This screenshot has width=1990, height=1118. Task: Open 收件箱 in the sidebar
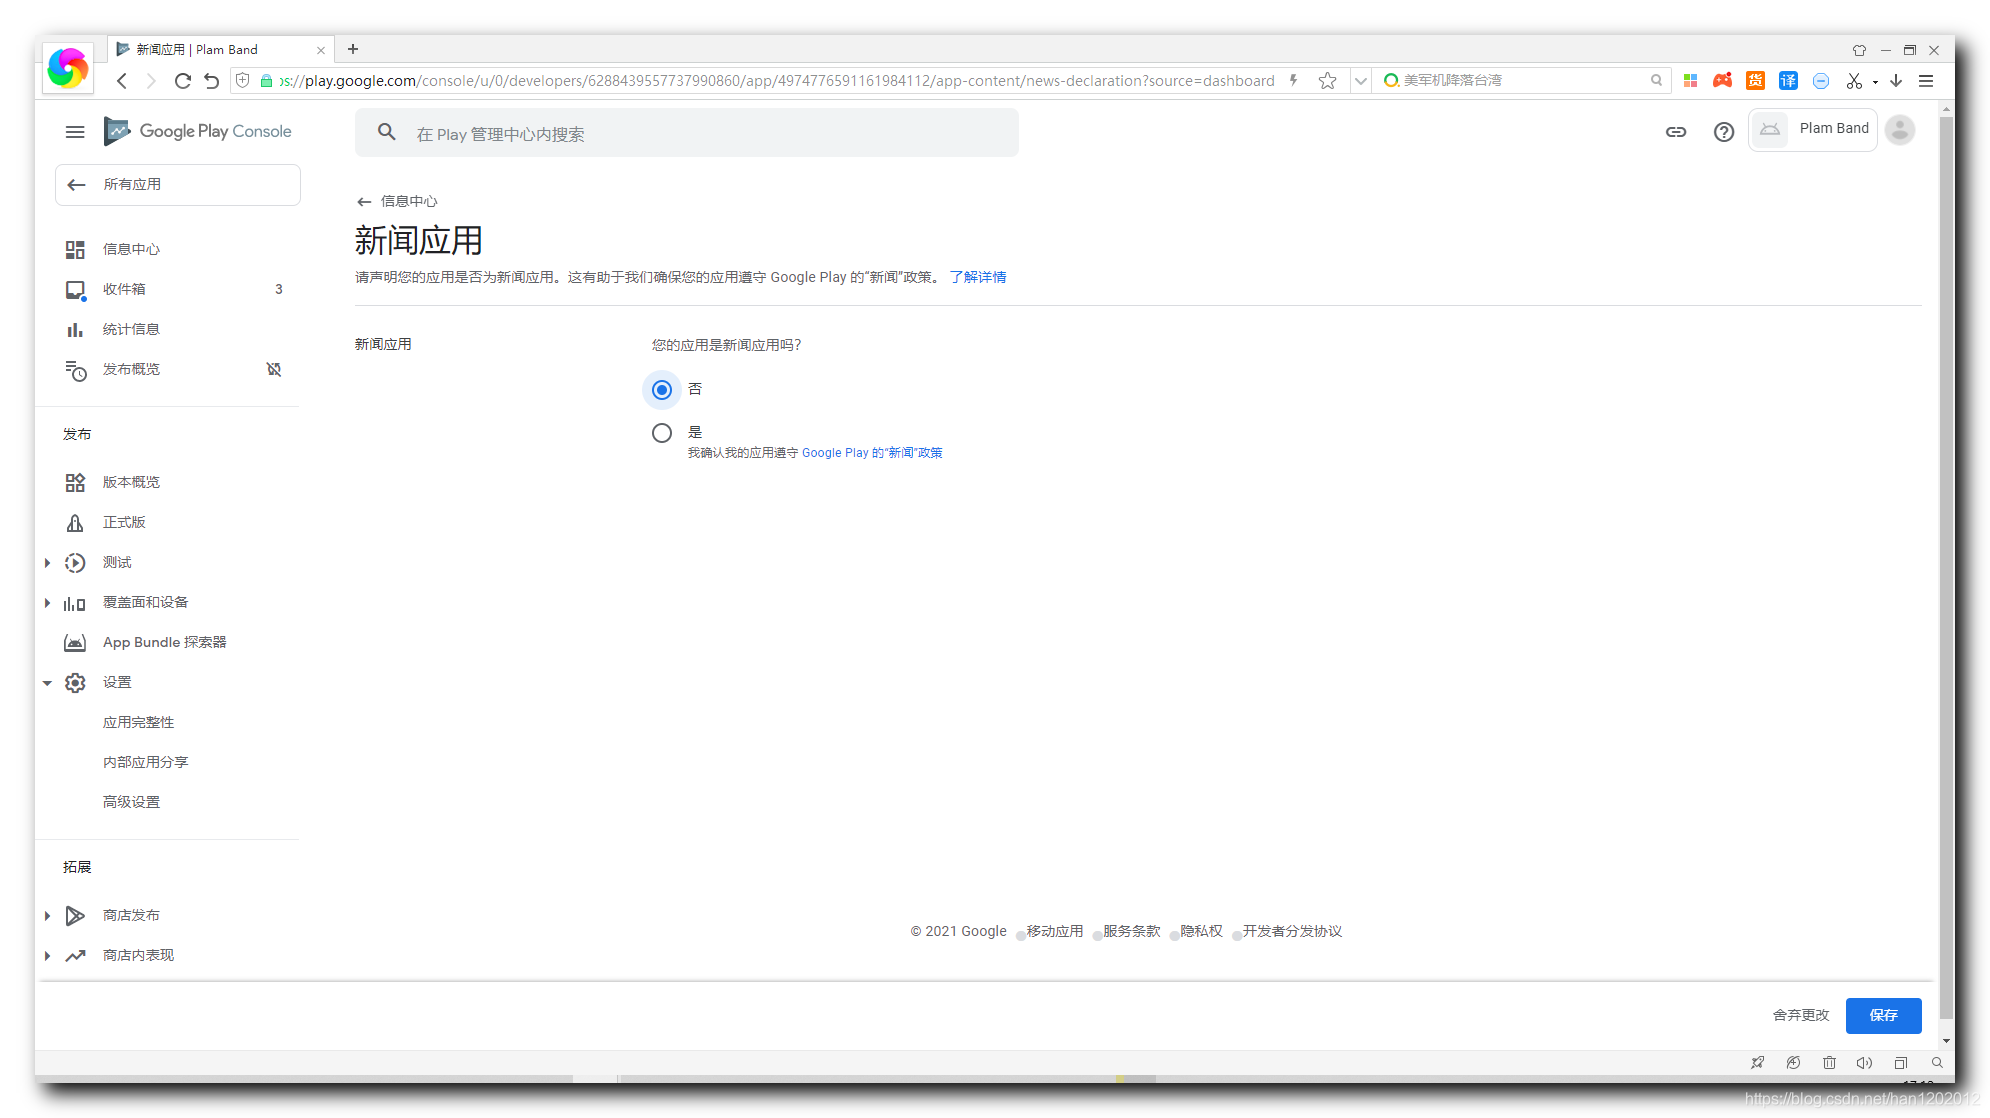point(125,289)
